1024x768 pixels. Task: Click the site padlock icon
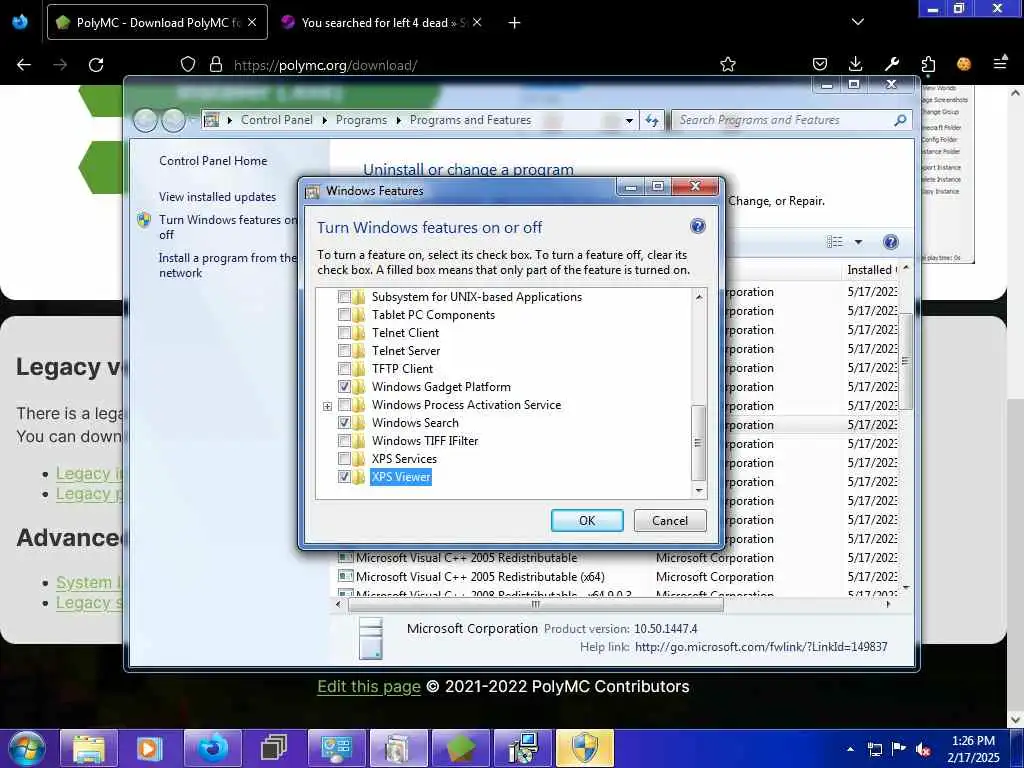216,64
